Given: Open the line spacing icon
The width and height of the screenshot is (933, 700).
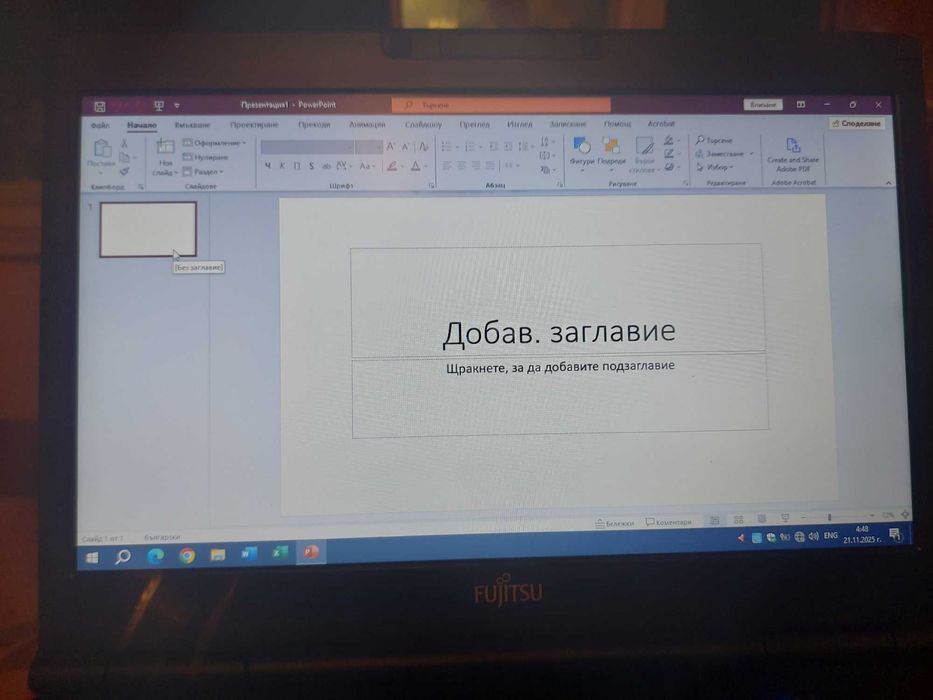Looking at the screenshot, I should pyautogui.click(x=524, y=146).
